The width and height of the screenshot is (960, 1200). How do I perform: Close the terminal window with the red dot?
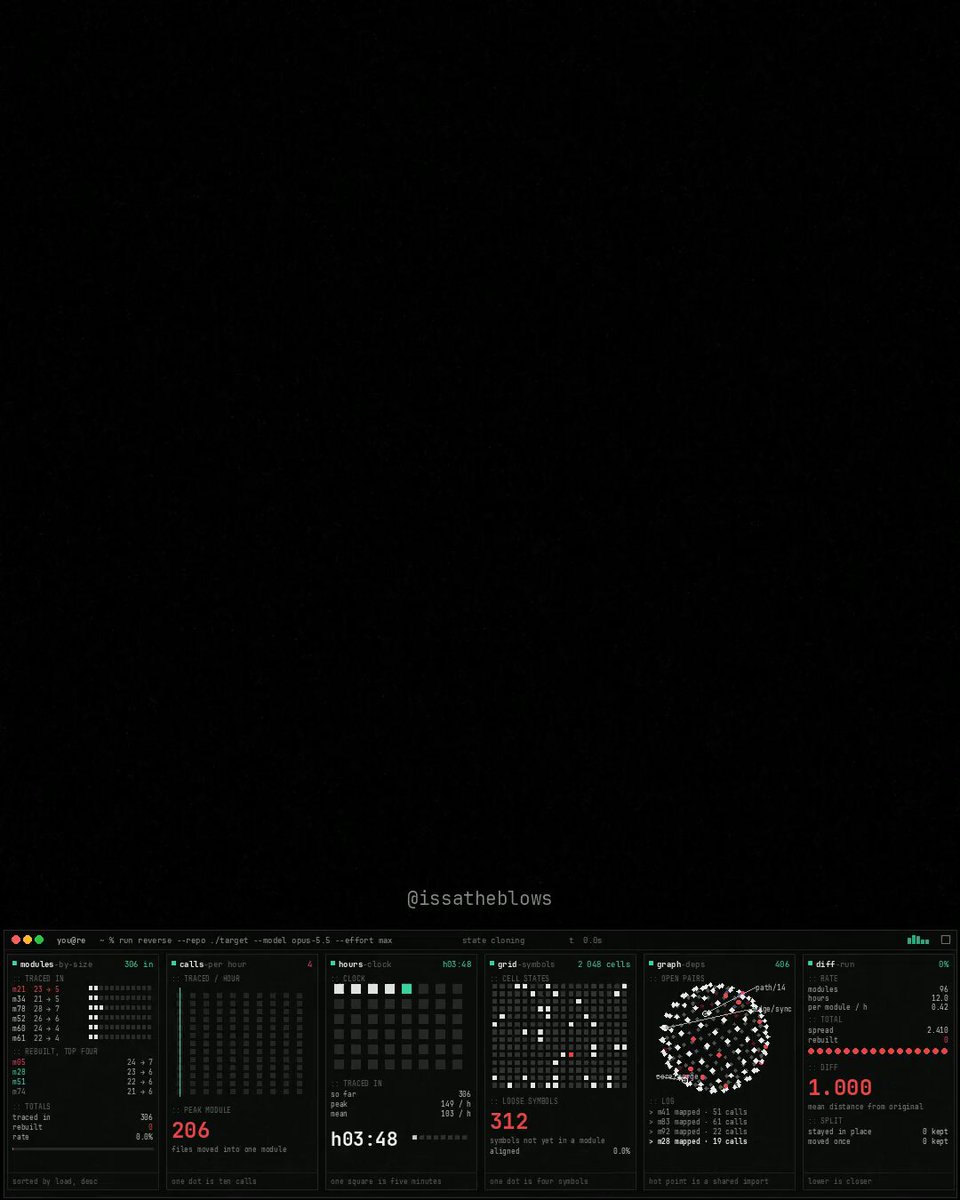click(x=16, y=940)
